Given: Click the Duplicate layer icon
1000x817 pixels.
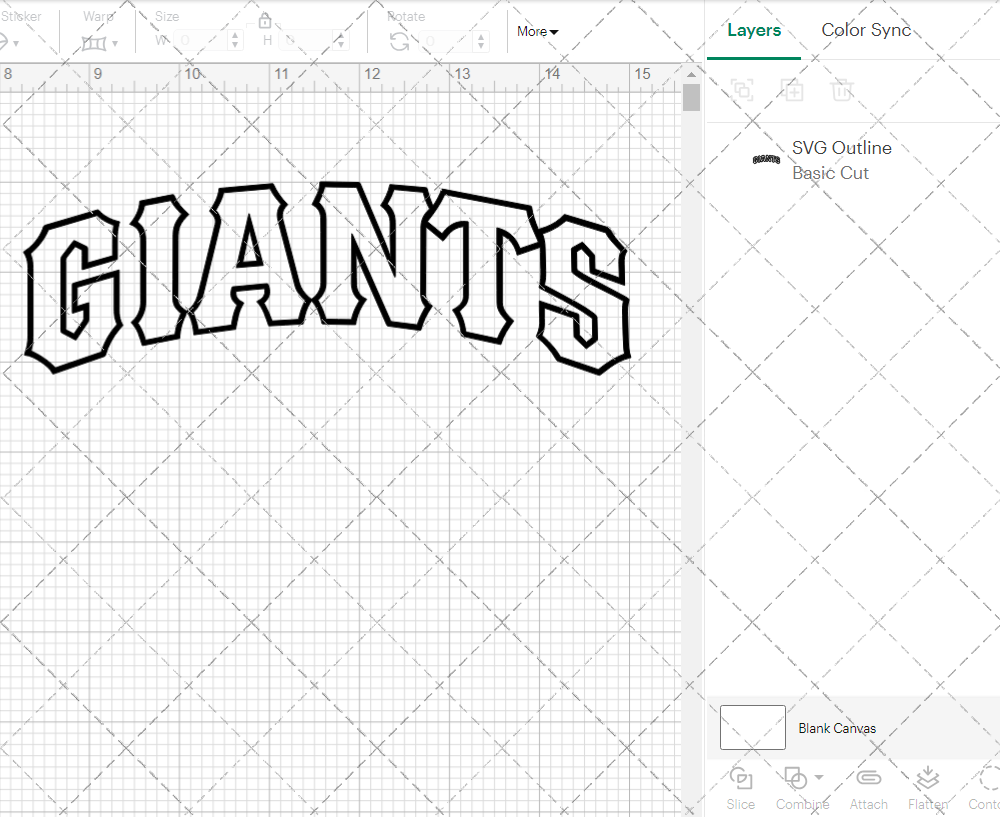Looking at the screenshot, I should (793, 90).
